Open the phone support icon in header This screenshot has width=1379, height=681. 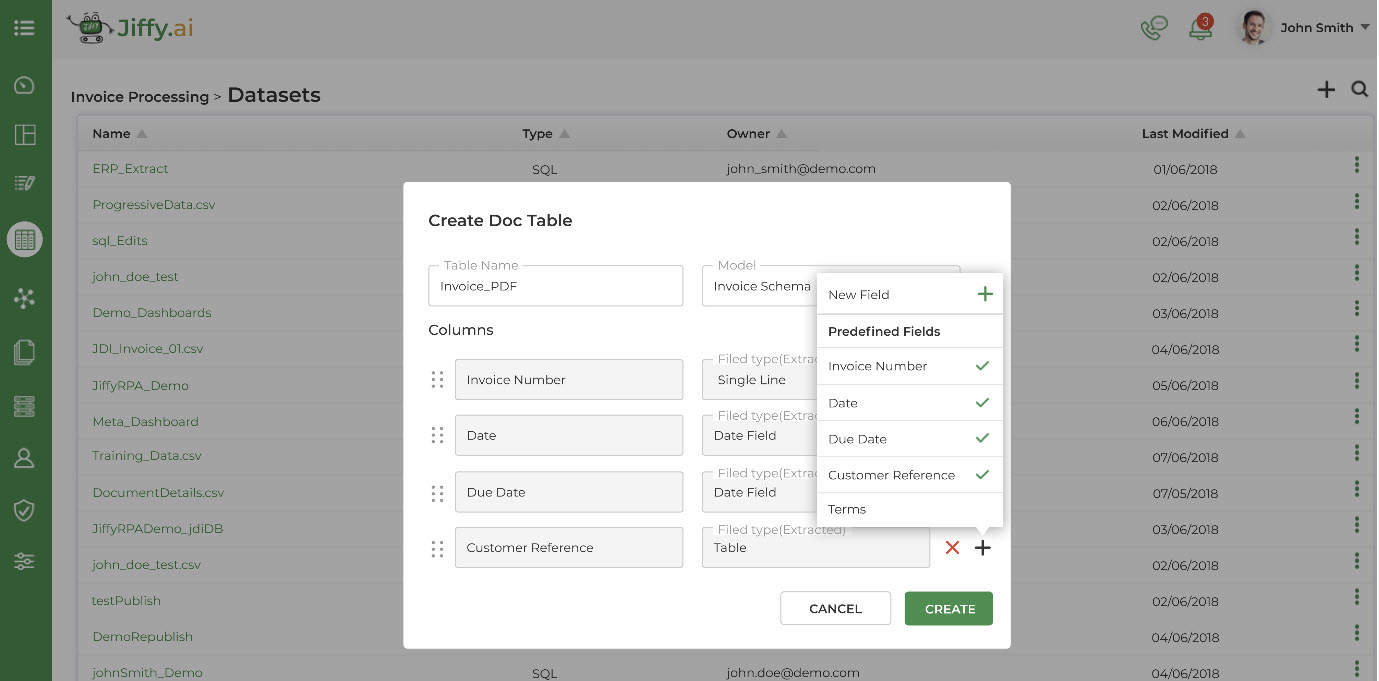[x=1152, y=27]
